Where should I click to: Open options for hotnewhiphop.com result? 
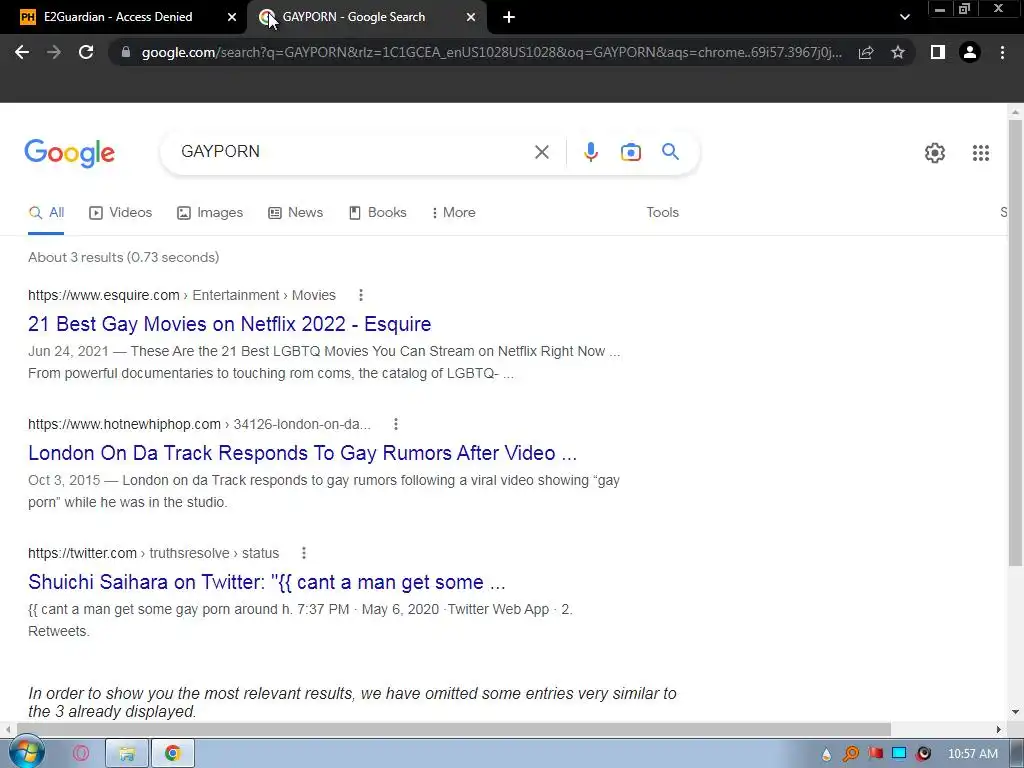point(396,424)
